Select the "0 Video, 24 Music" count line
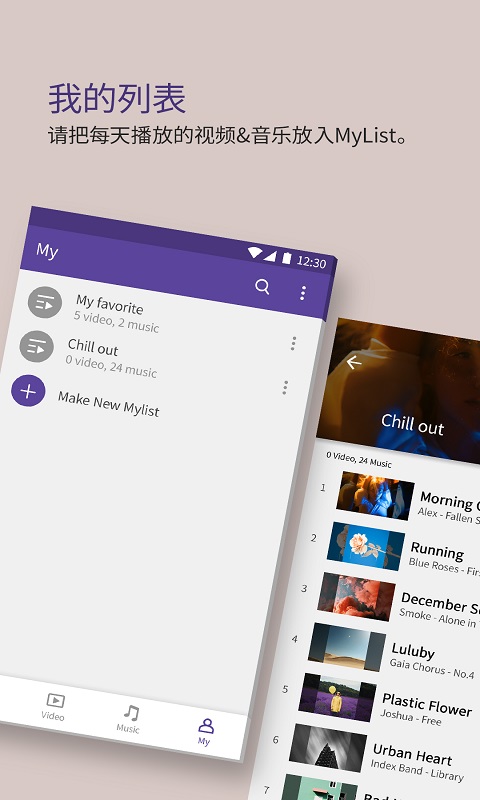Image resolution: width=480 pixels, height=800 pixels. 359,459
